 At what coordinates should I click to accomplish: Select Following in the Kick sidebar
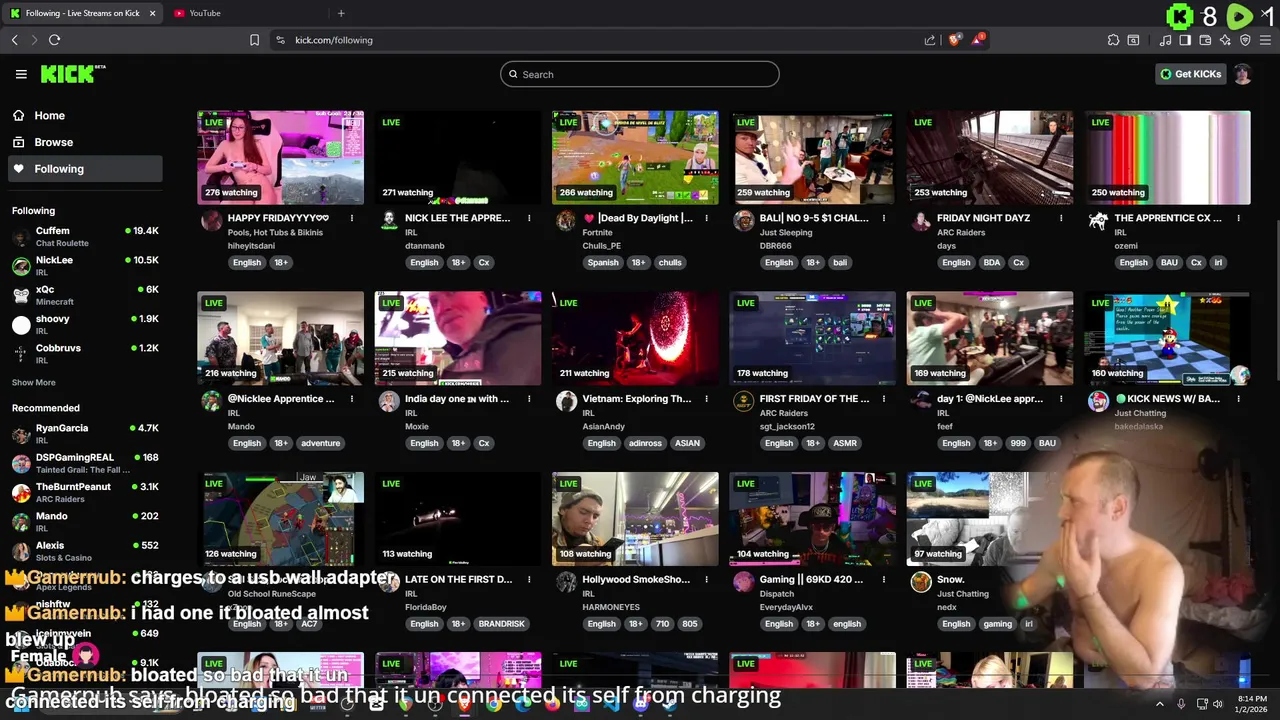[85, 169]
